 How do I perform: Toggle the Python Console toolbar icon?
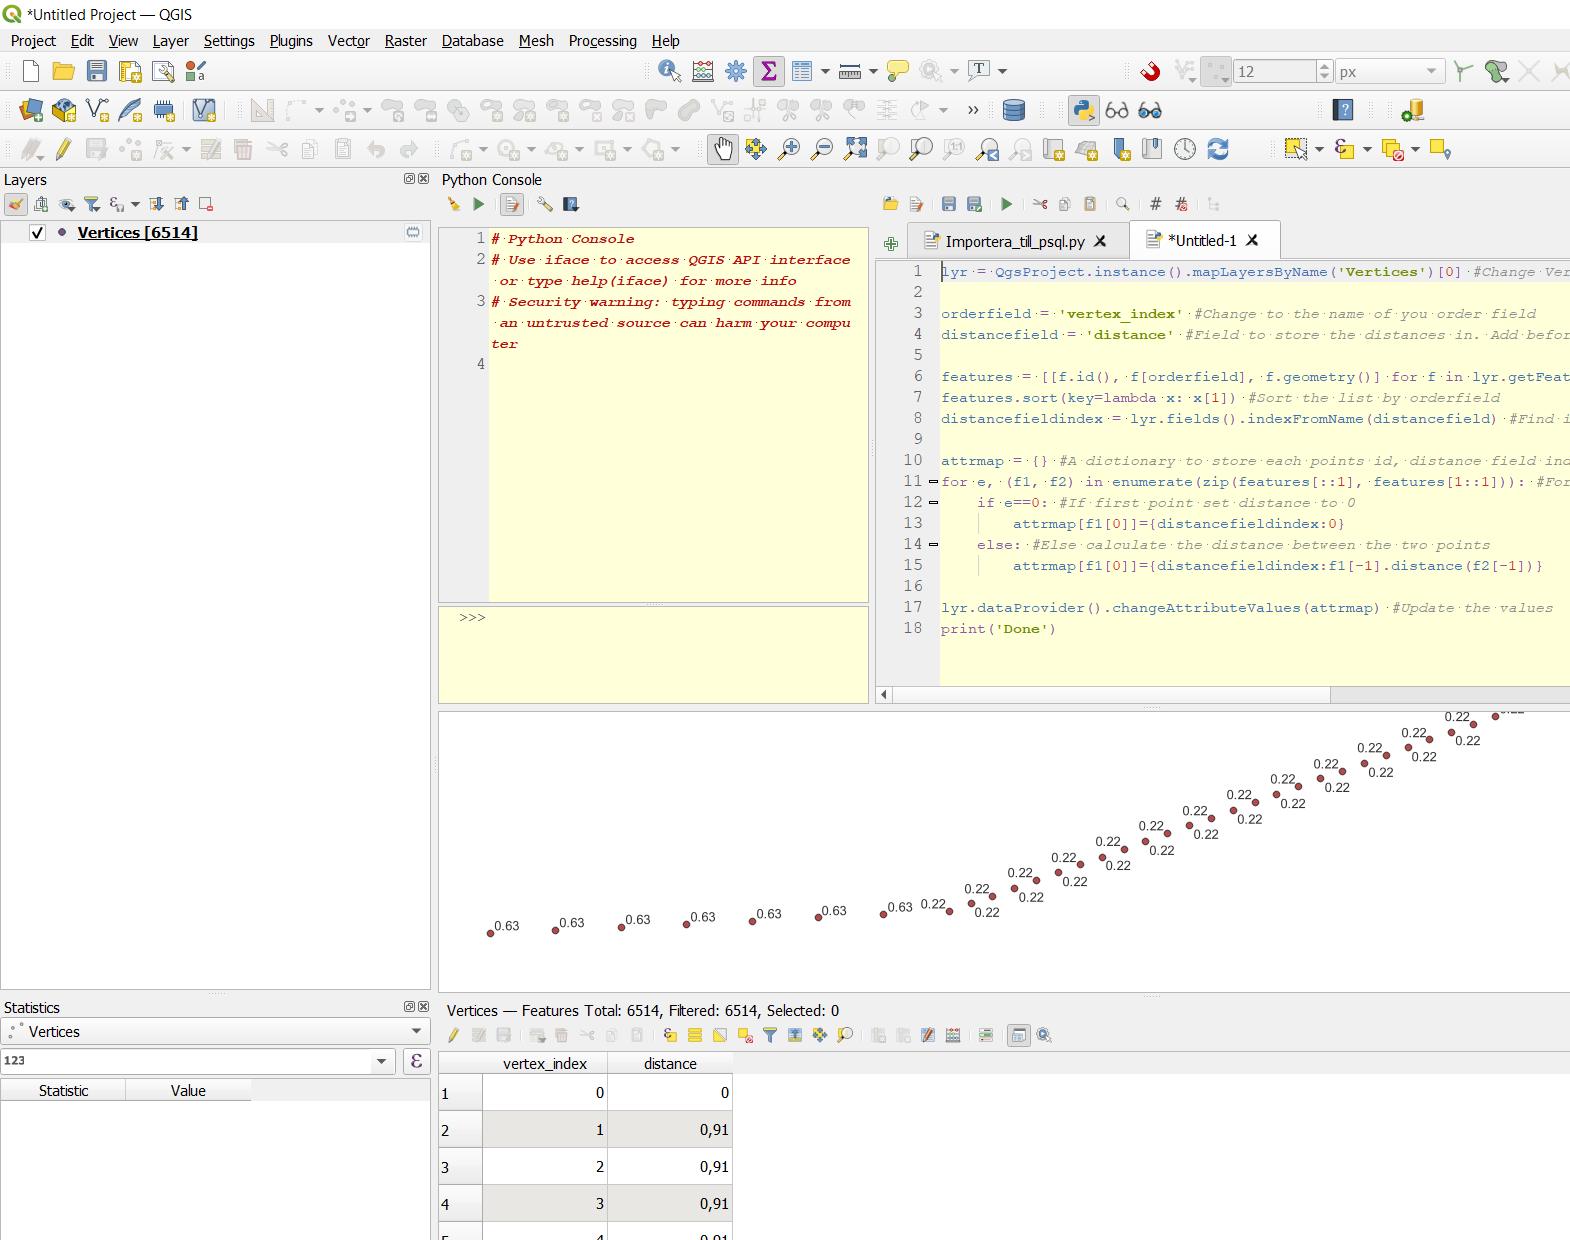click(1083, 110)
